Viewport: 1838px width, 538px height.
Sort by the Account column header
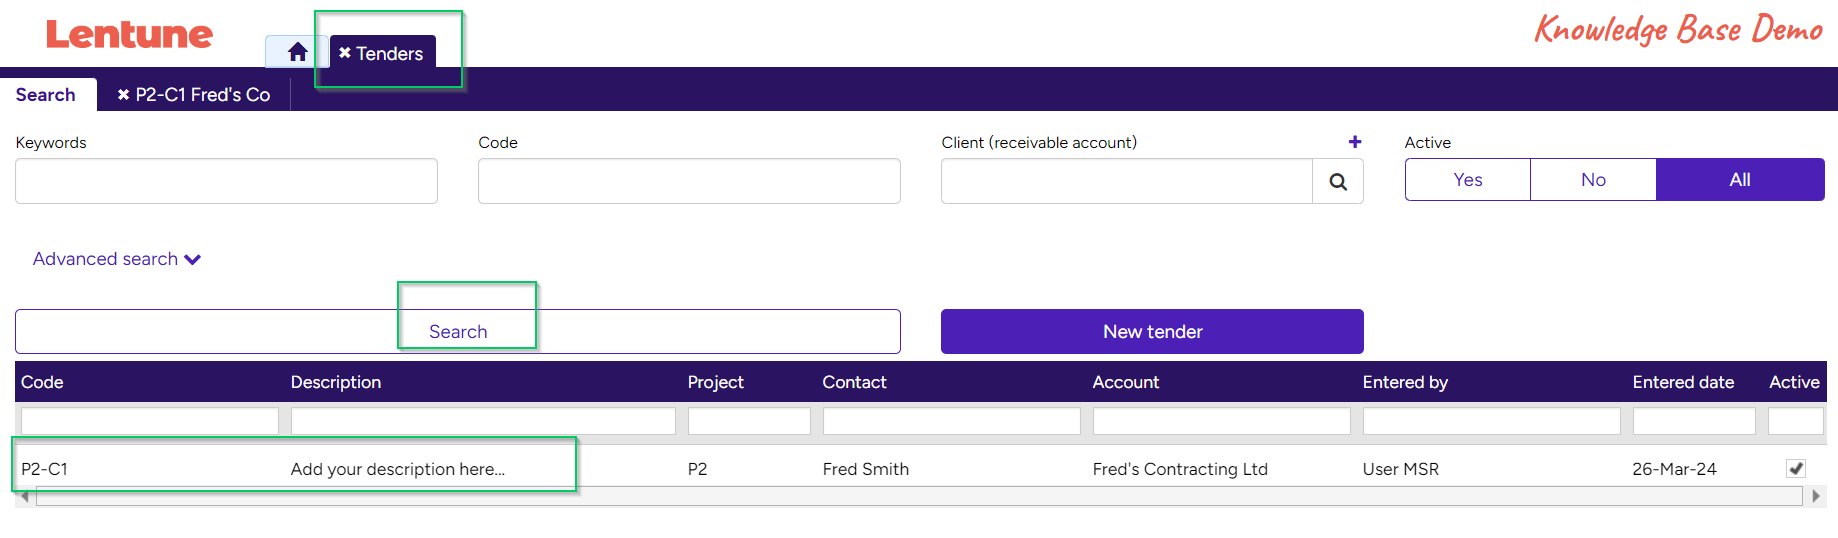(x=1126, y=382)
